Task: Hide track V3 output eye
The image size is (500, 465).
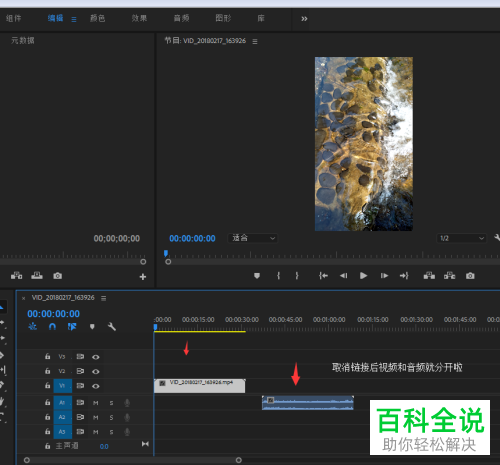Action: (x=96, y=357)
